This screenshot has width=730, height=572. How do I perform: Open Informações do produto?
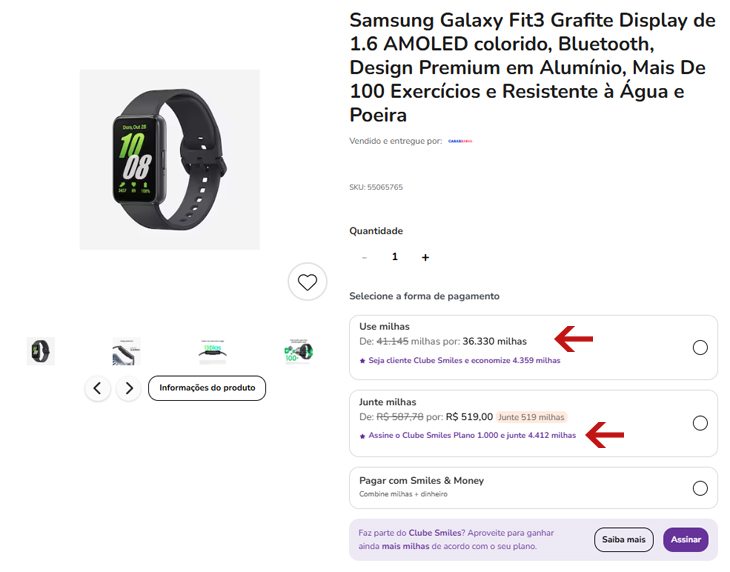coord(207,388)
